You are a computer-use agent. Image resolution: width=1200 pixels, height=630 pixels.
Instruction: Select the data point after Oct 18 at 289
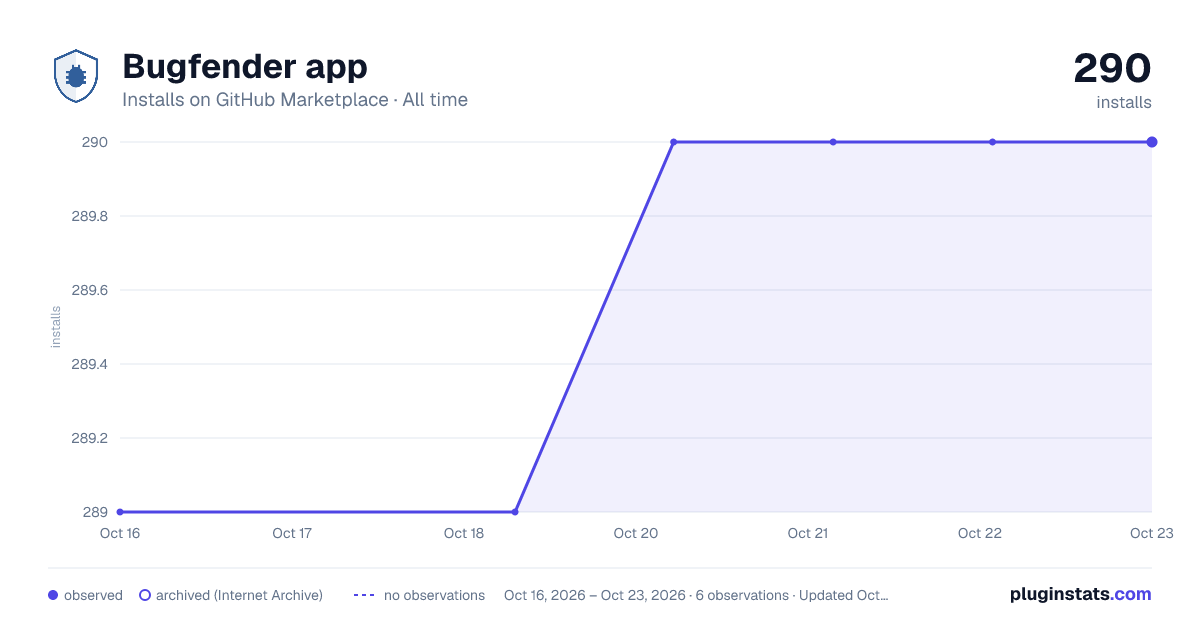coord(515,512)
